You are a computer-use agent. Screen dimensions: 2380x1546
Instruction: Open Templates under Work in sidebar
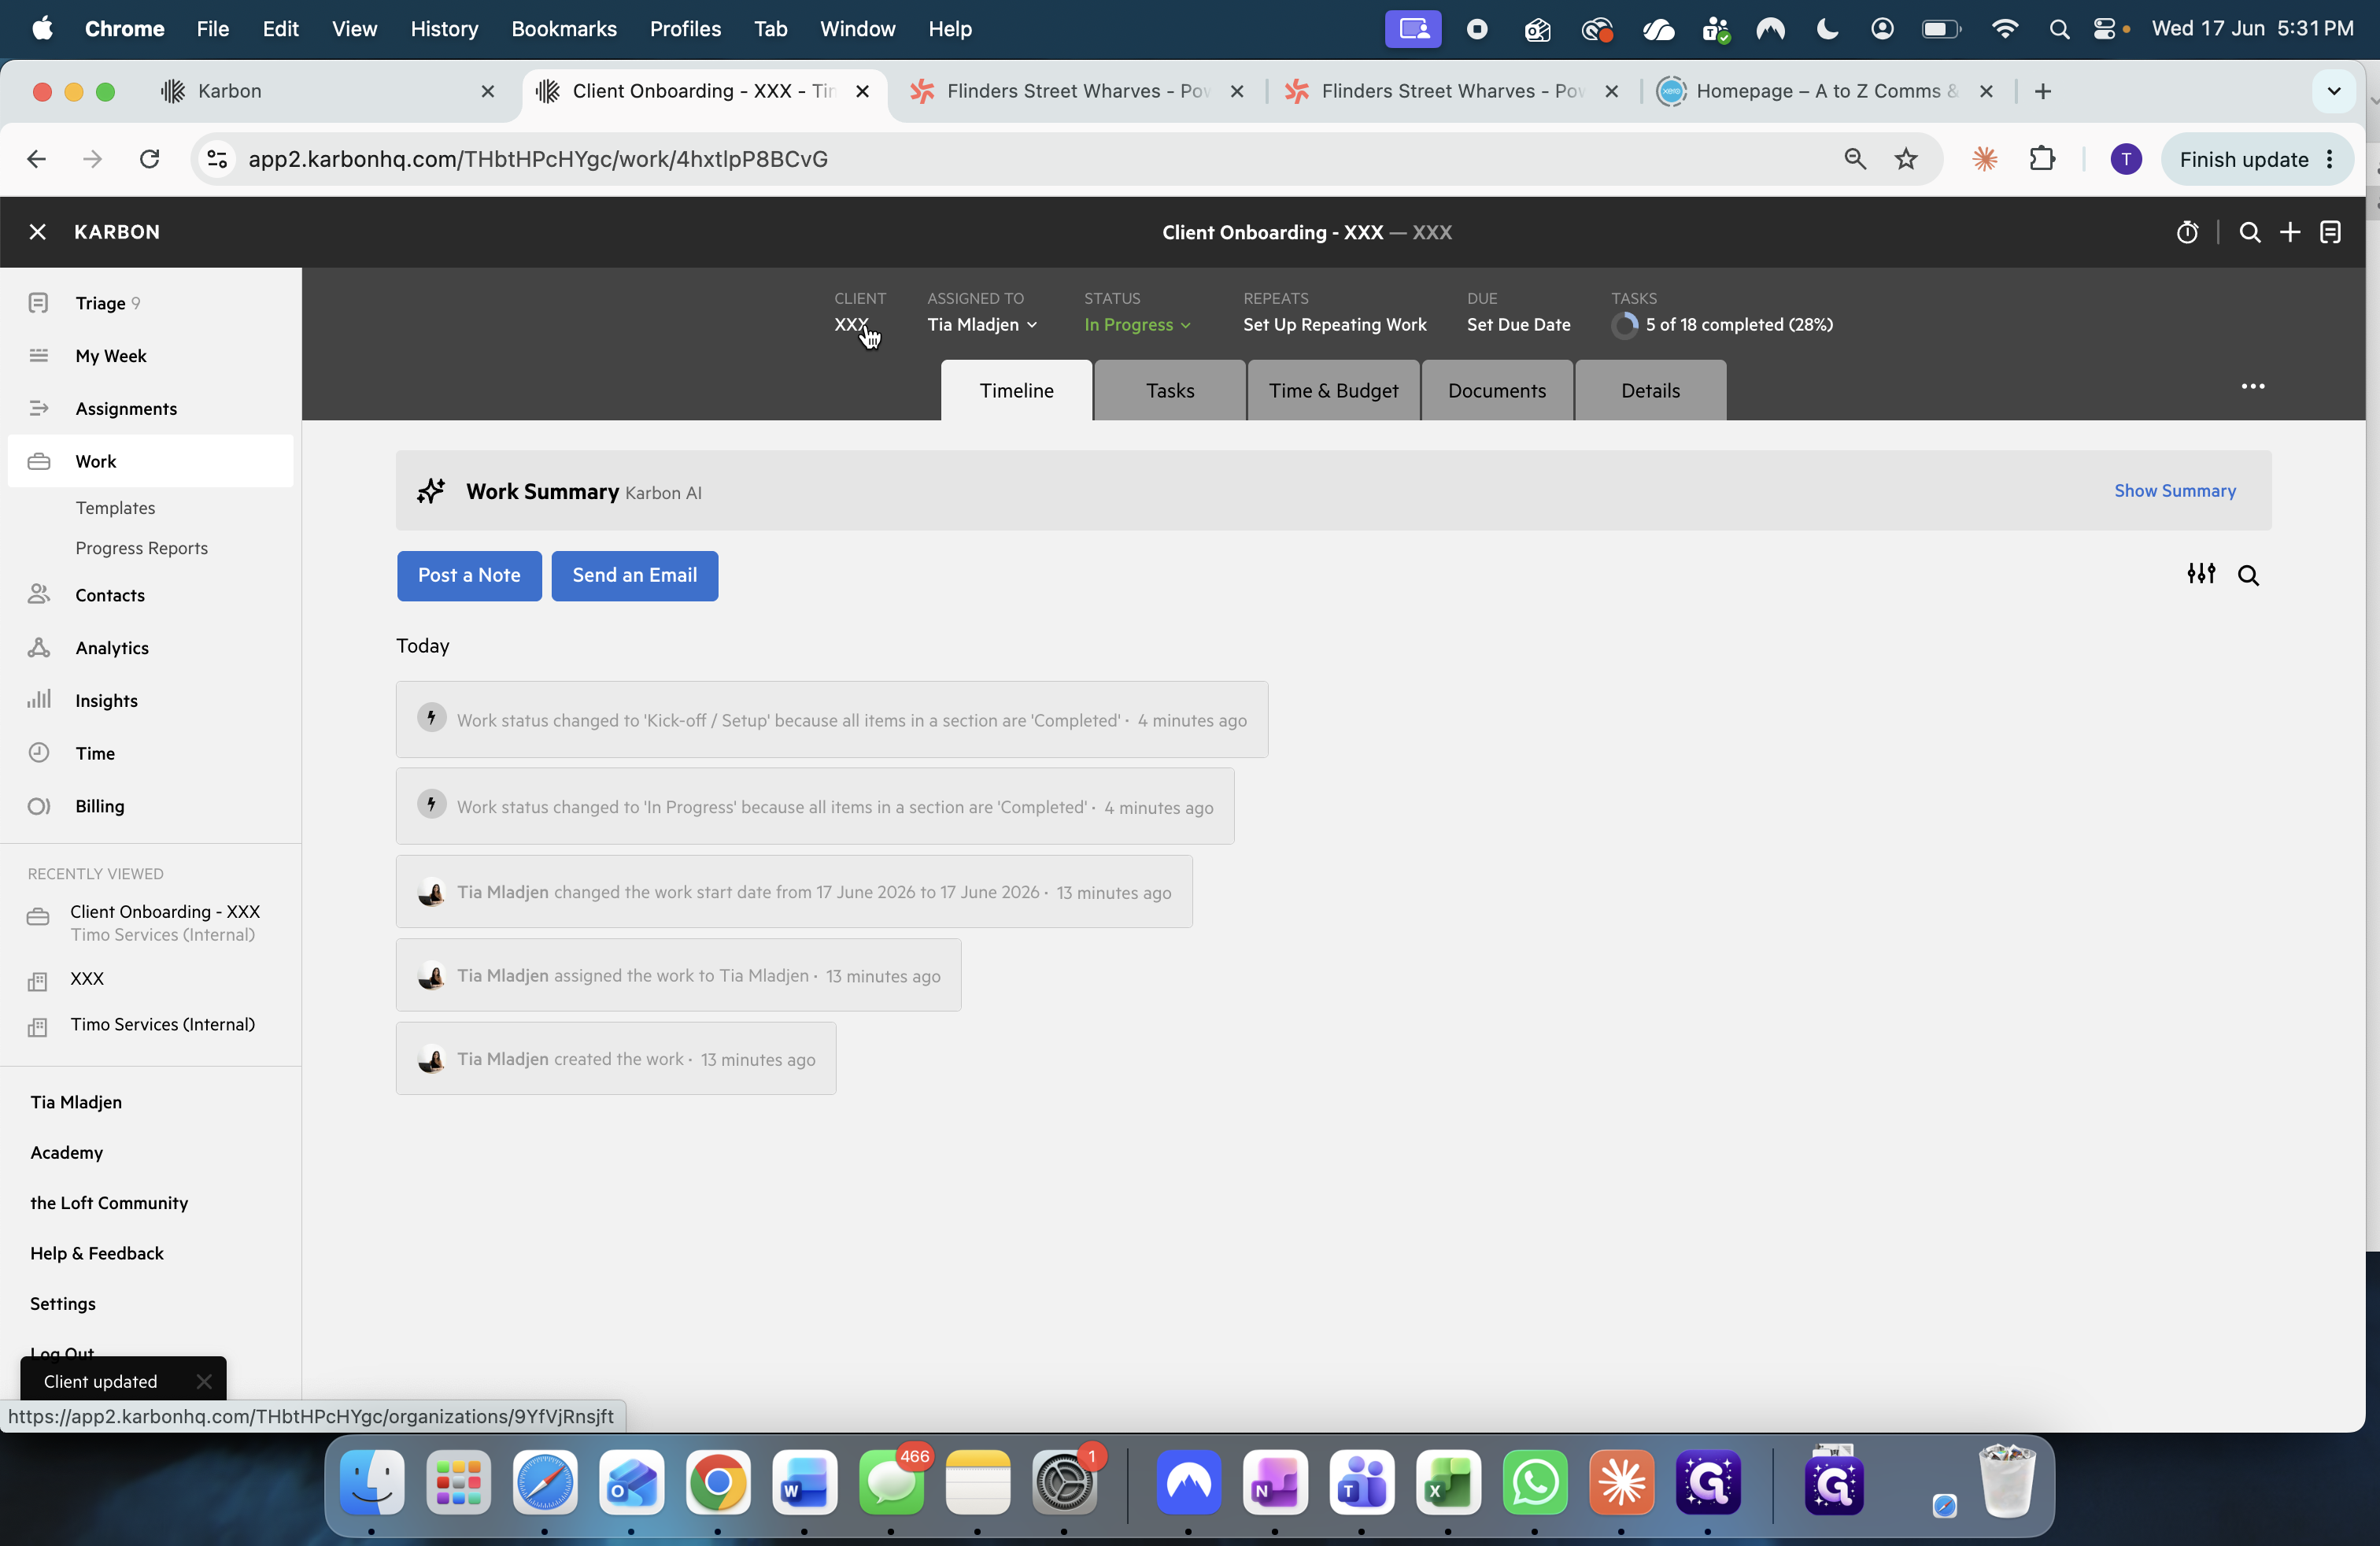coord(115,507)
